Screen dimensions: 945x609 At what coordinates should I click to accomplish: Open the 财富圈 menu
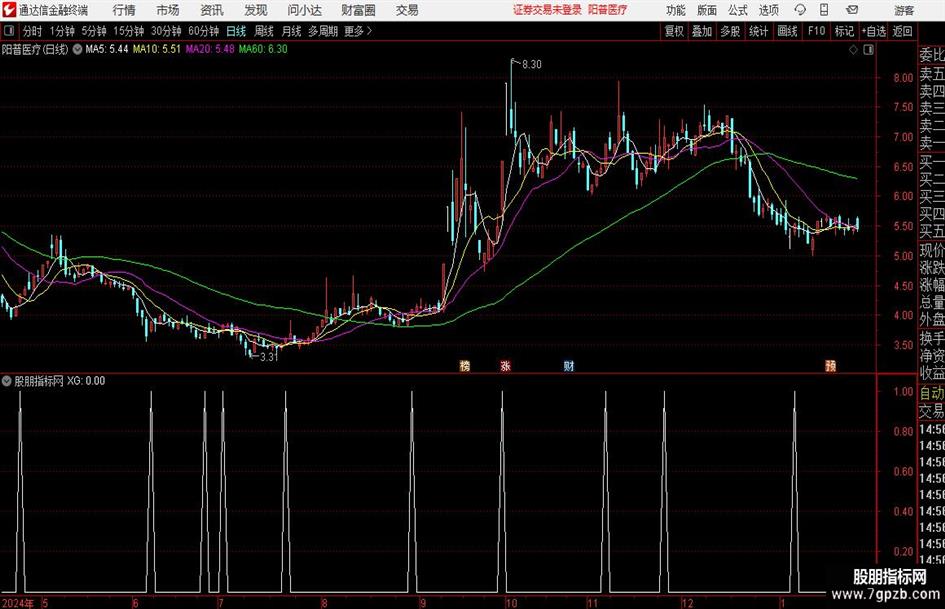358,10
